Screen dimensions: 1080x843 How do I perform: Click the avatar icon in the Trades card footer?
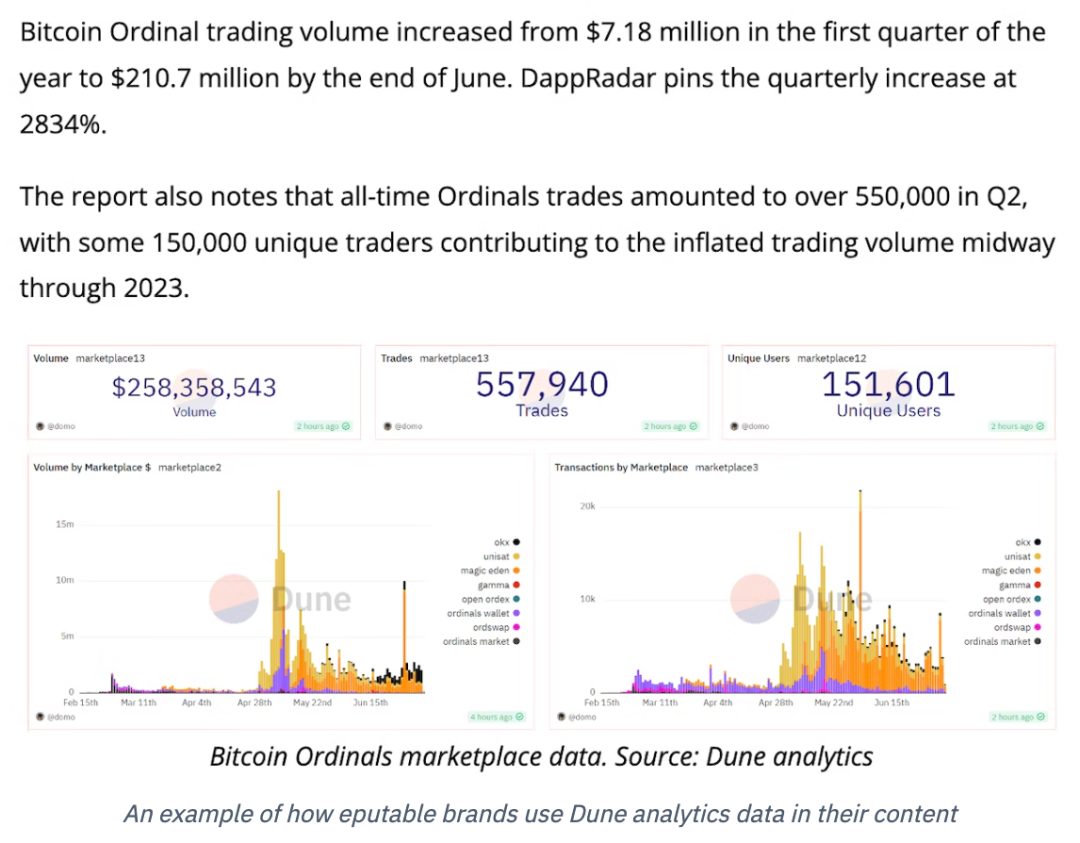[x=388, y=426]
